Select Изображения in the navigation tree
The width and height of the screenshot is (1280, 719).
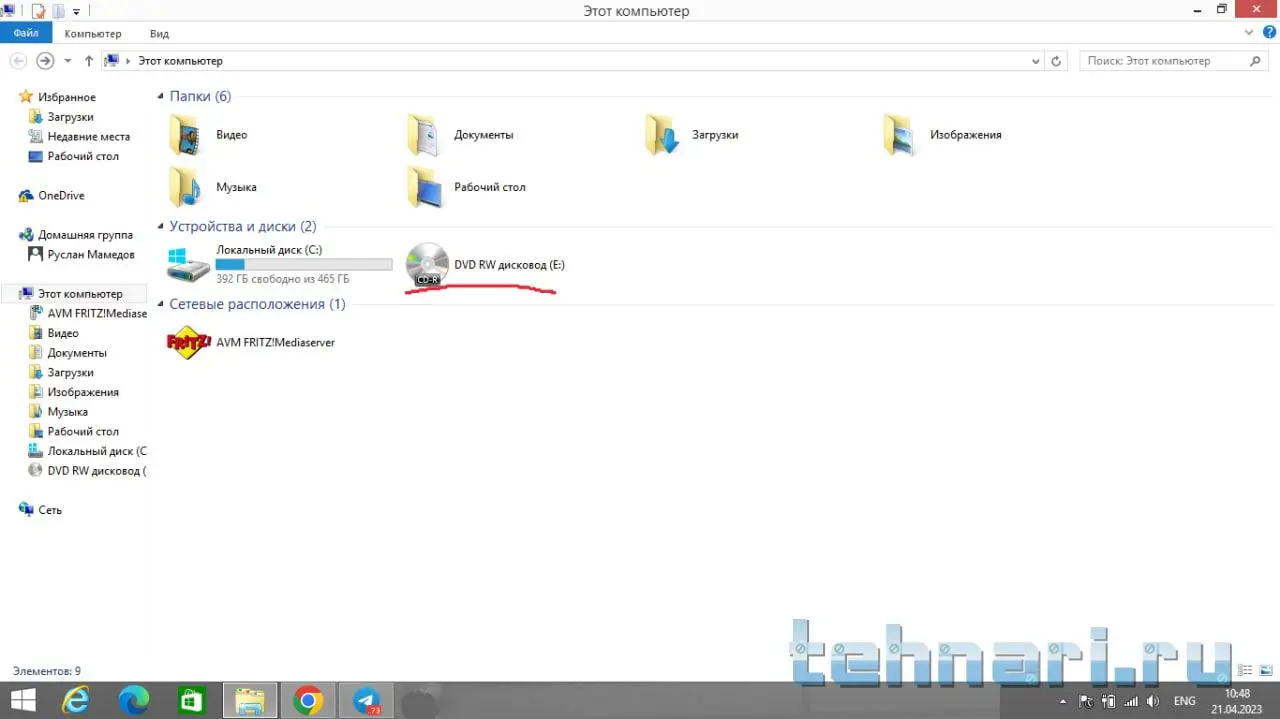(x=73, y=392)
